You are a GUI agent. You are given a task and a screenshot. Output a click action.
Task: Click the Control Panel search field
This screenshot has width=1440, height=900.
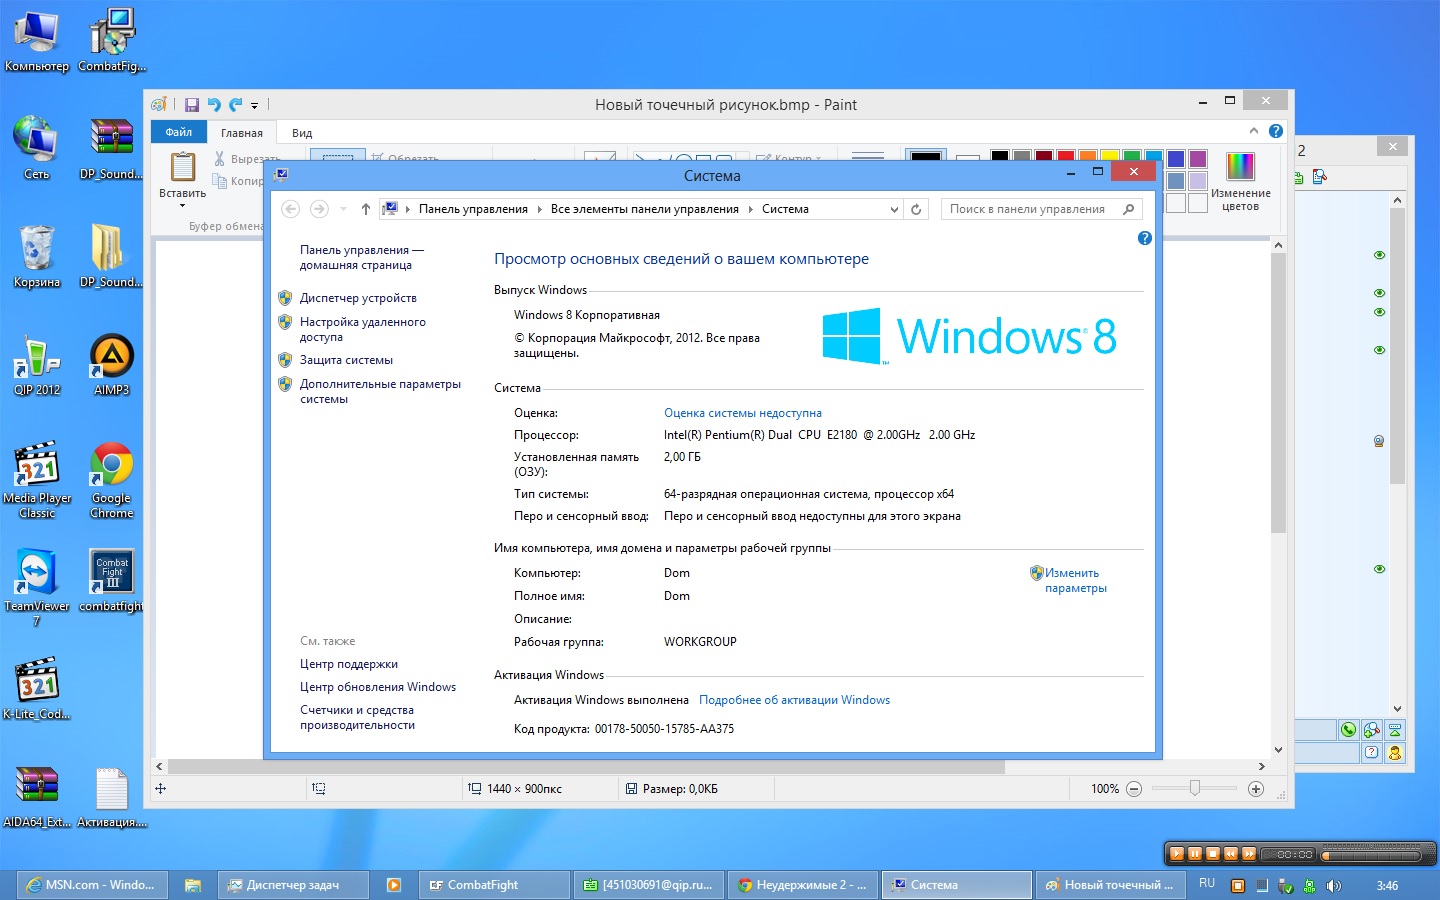coord(1028,209)
